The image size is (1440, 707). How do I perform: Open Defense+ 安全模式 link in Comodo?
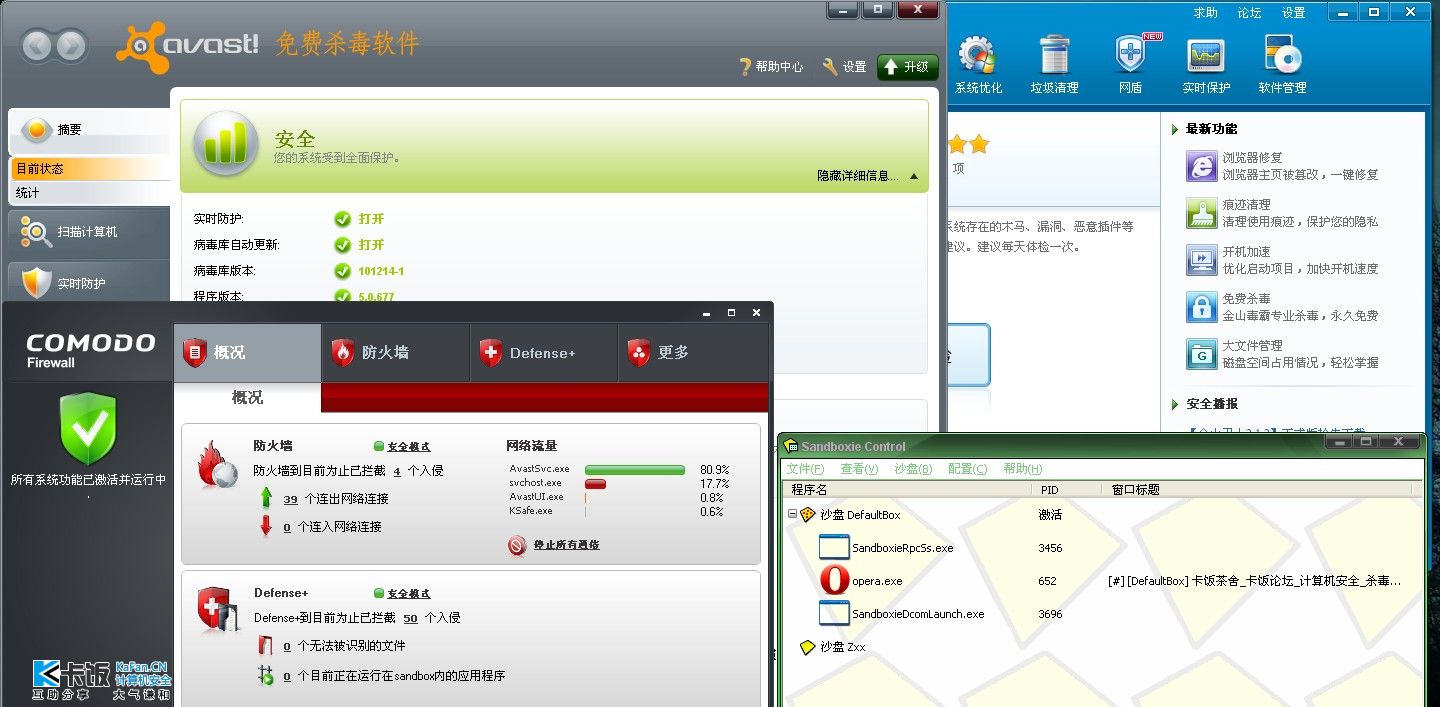(409, 593)
